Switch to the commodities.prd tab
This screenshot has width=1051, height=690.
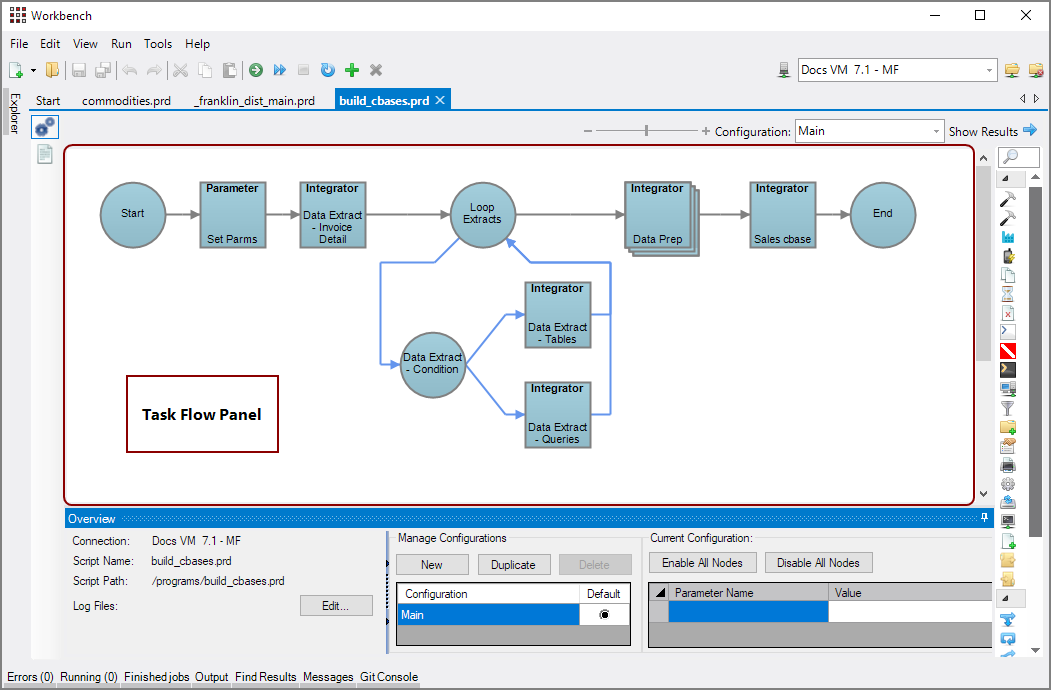point(126,101)
